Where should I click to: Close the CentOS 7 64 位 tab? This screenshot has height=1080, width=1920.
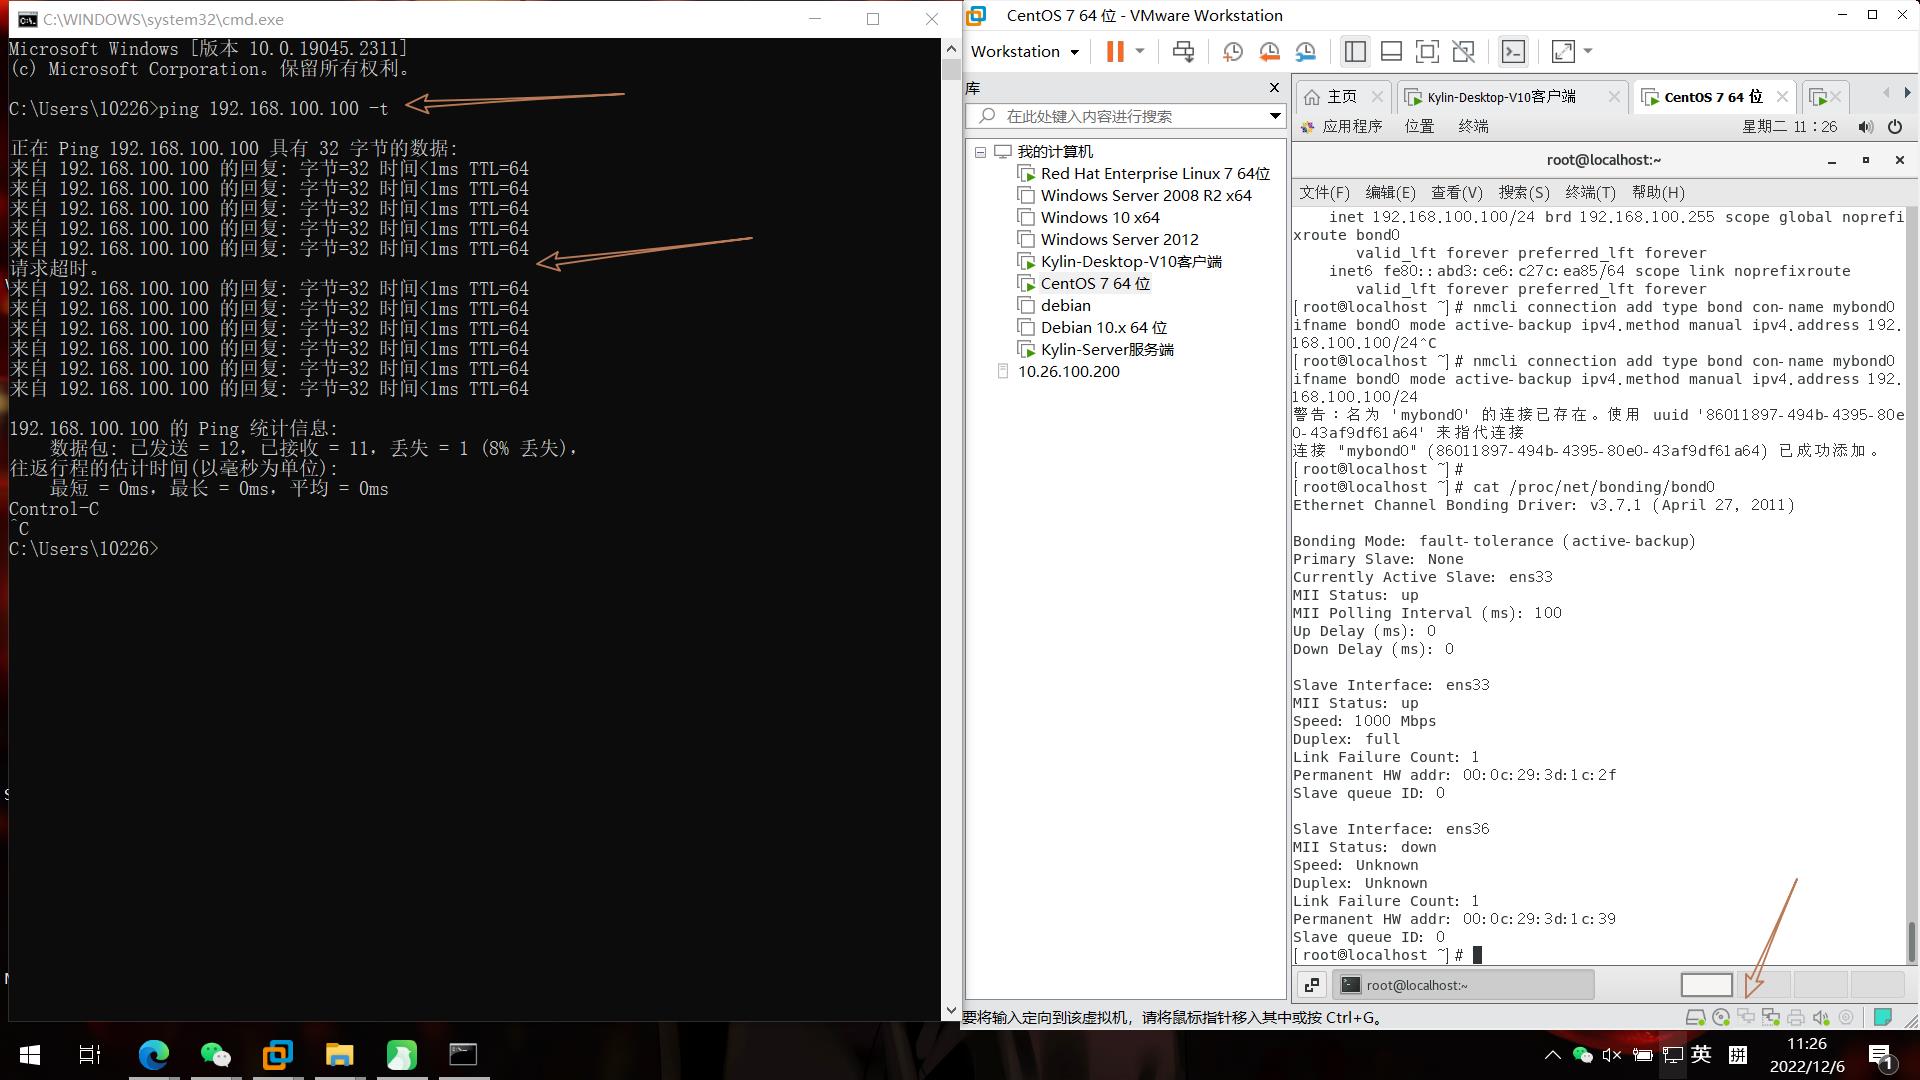pyautogui.click(x=1782, y=97)
